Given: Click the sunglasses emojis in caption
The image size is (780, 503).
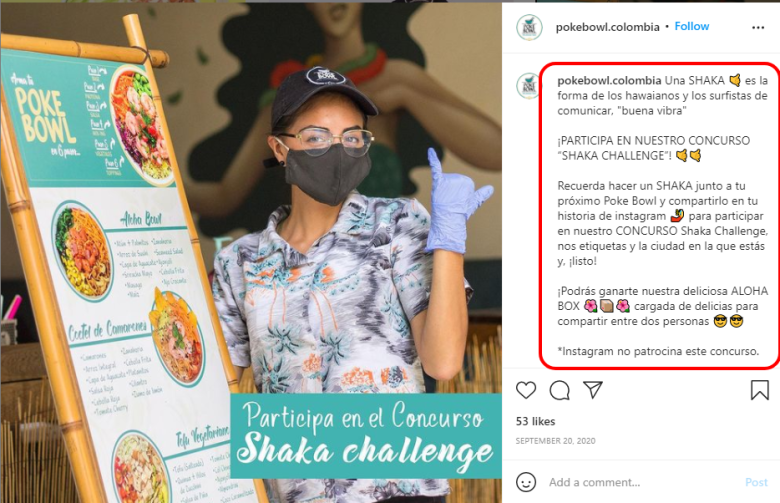Looking at the screenshot, I should [728, 321].
